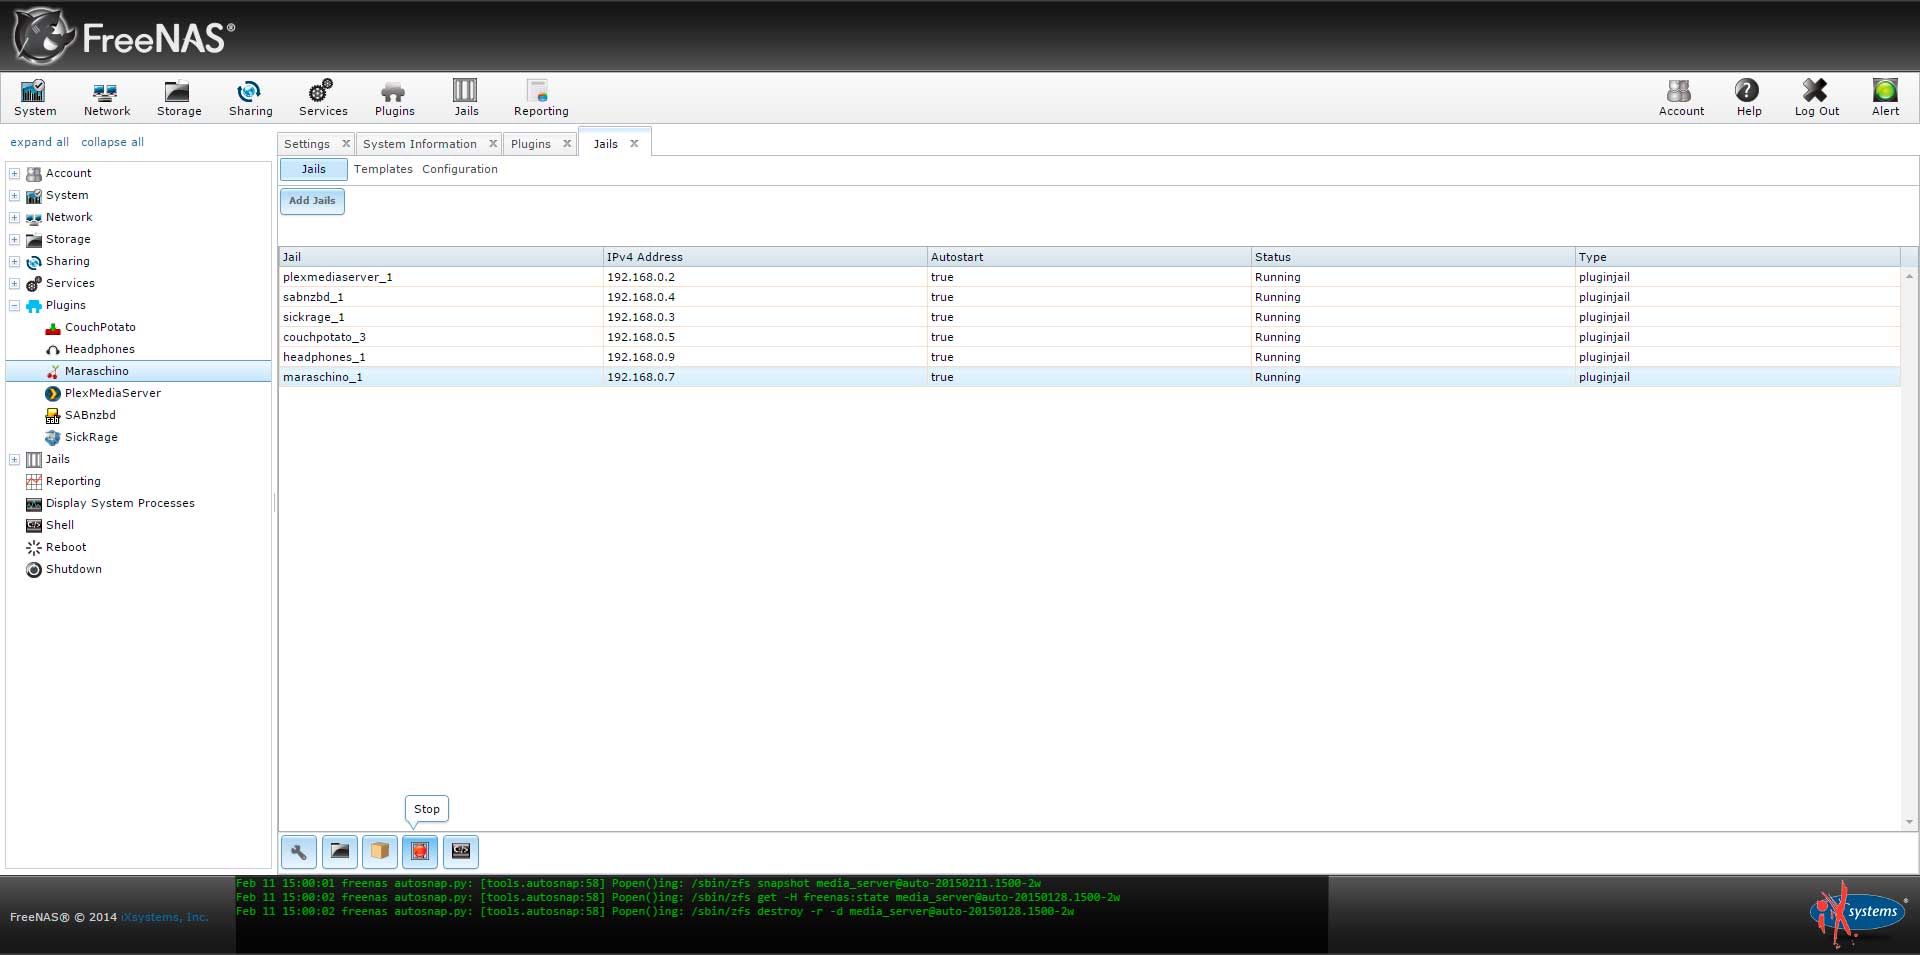This screenshot has width=1920, height=955.
Task: Click the folder Add Storage jail button
Action: click(x=340, y=852)
